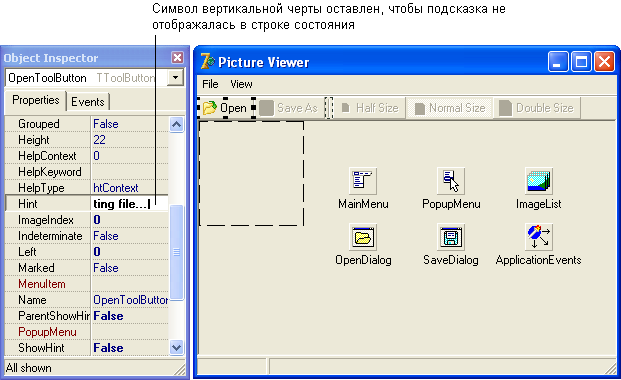The height and width of the screenshot is (380, 621).
Task: Select the ImageList component icon
Action: pyautogui.click(x=539, y=180)
